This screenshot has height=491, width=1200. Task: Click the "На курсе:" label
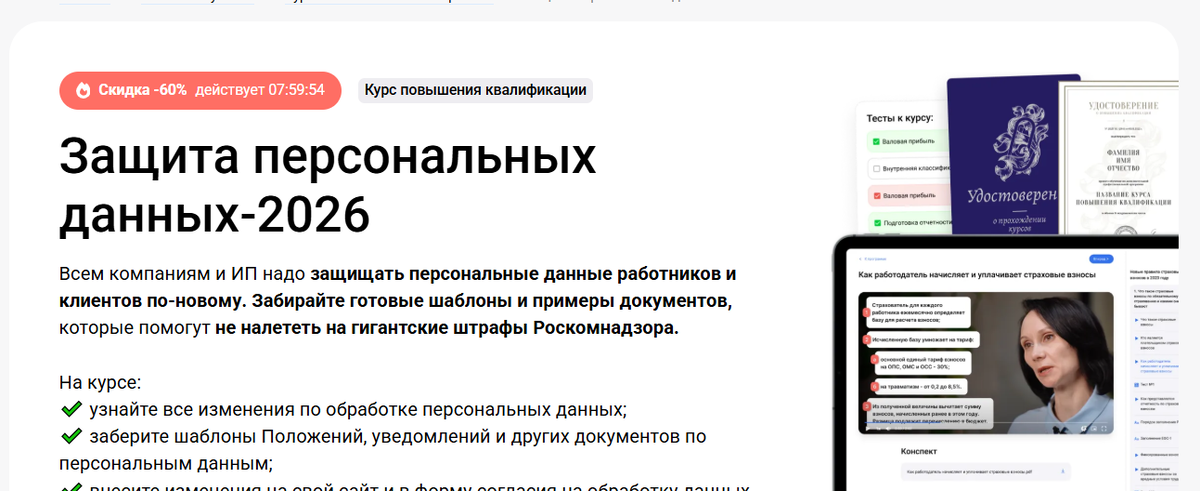[x=100, y=382]
